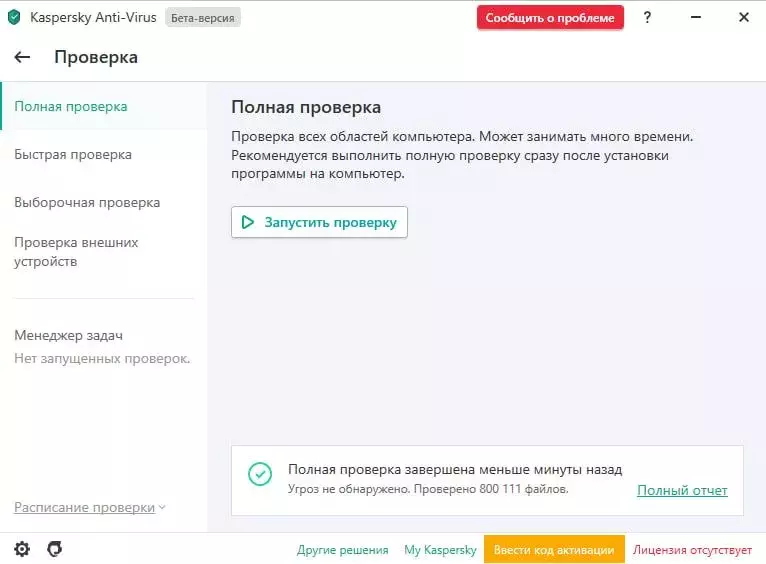Start scan with Запустить проверку button
The height and width of the screenshot is (564, 766).
(319, 222)
